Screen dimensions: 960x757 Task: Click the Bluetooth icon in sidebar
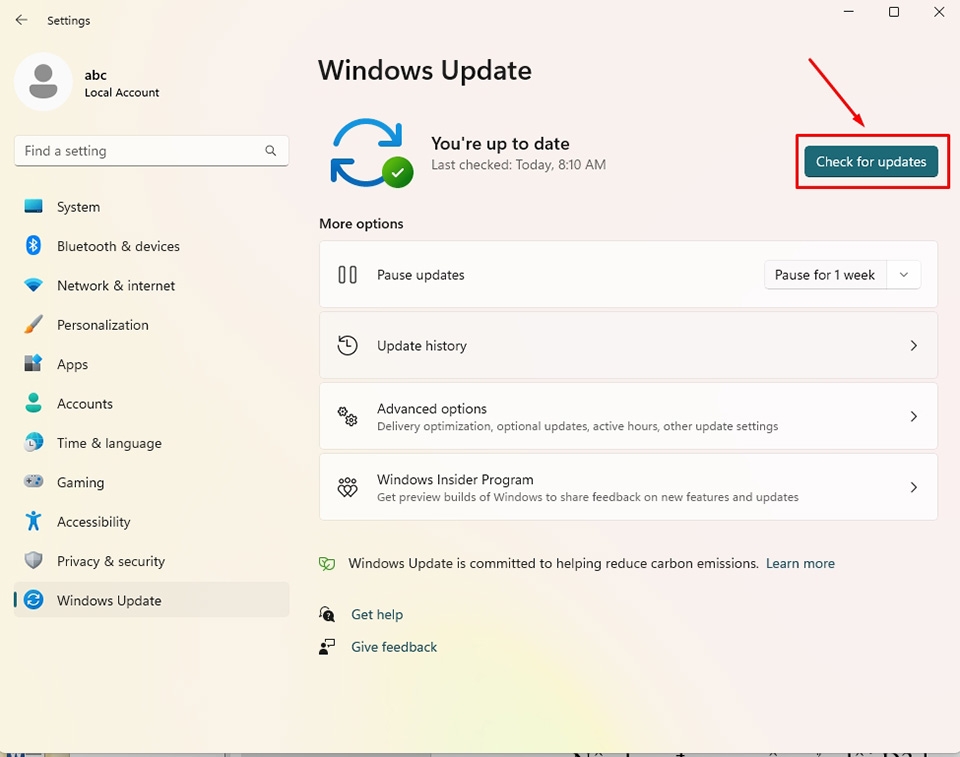[x=33, y=246]
